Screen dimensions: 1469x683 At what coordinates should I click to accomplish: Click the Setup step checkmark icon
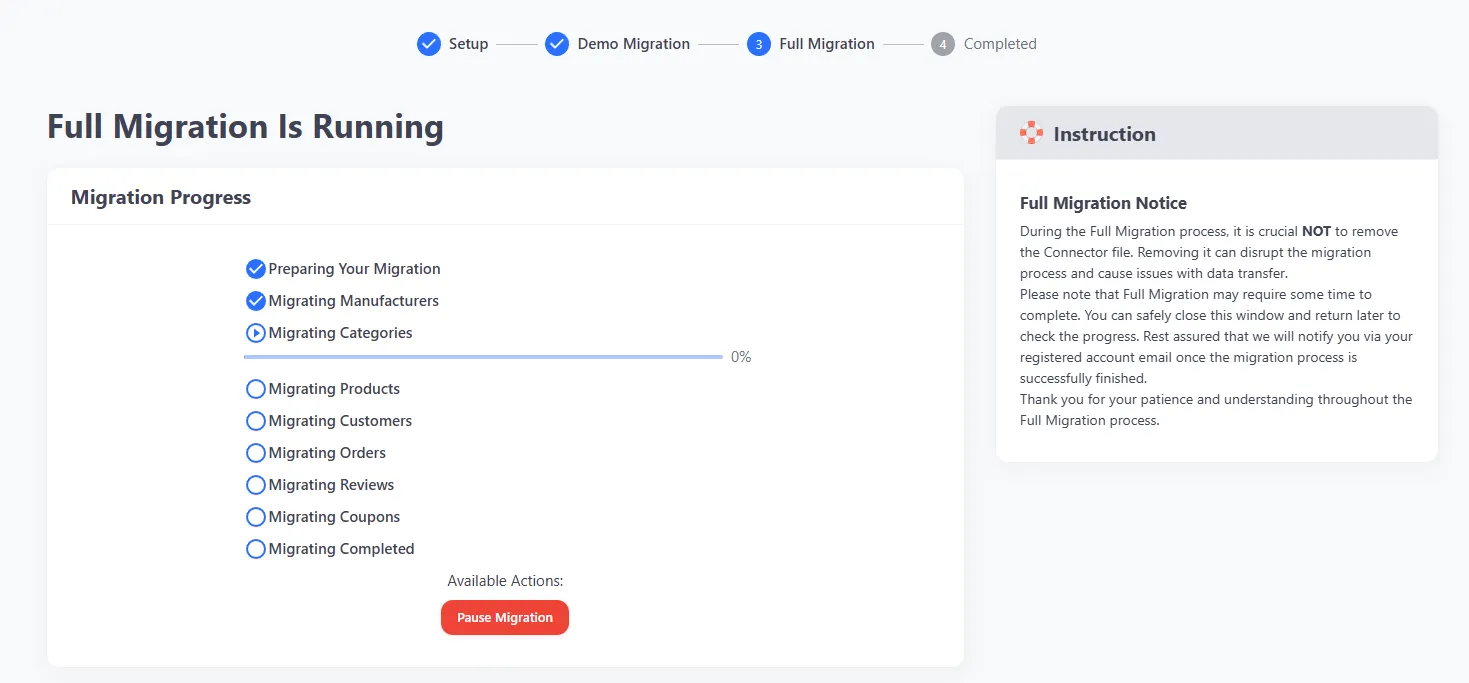429,44
